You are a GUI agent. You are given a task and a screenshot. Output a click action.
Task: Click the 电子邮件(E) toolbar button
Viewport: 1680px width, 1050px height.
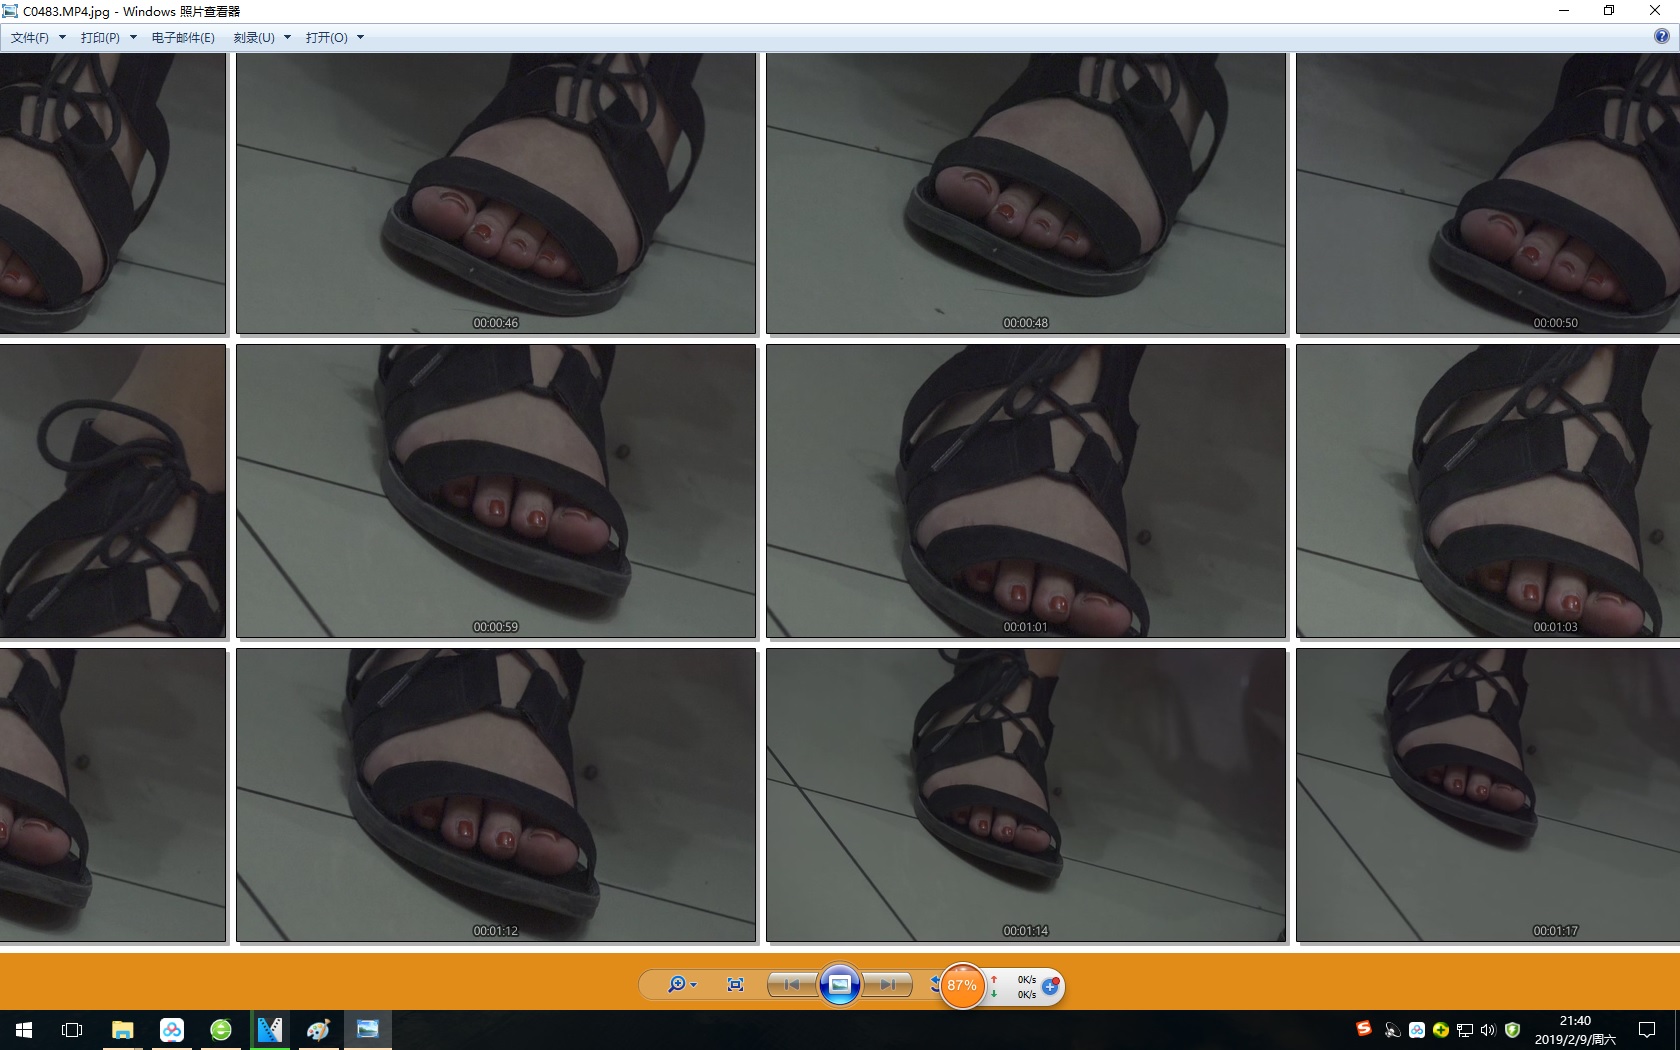pyautogui.click(x=183, y=38)
